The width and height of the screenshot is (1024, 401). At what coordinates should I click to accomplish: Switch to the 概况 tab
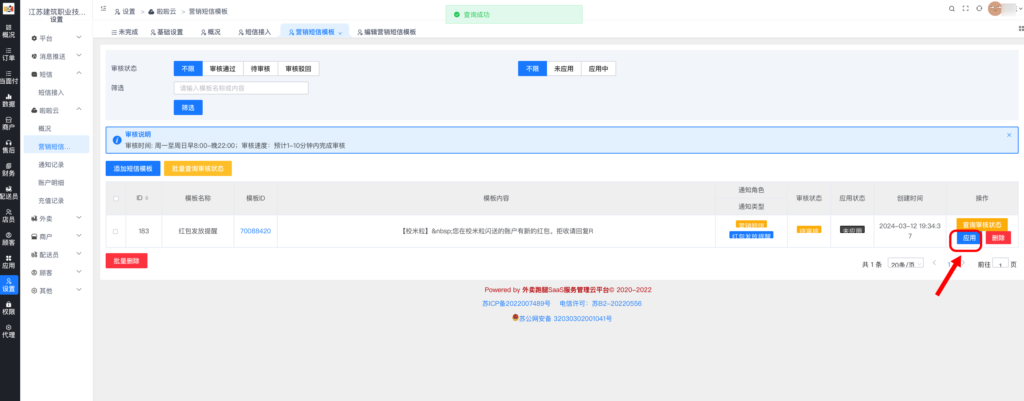[x=210, y=31]
